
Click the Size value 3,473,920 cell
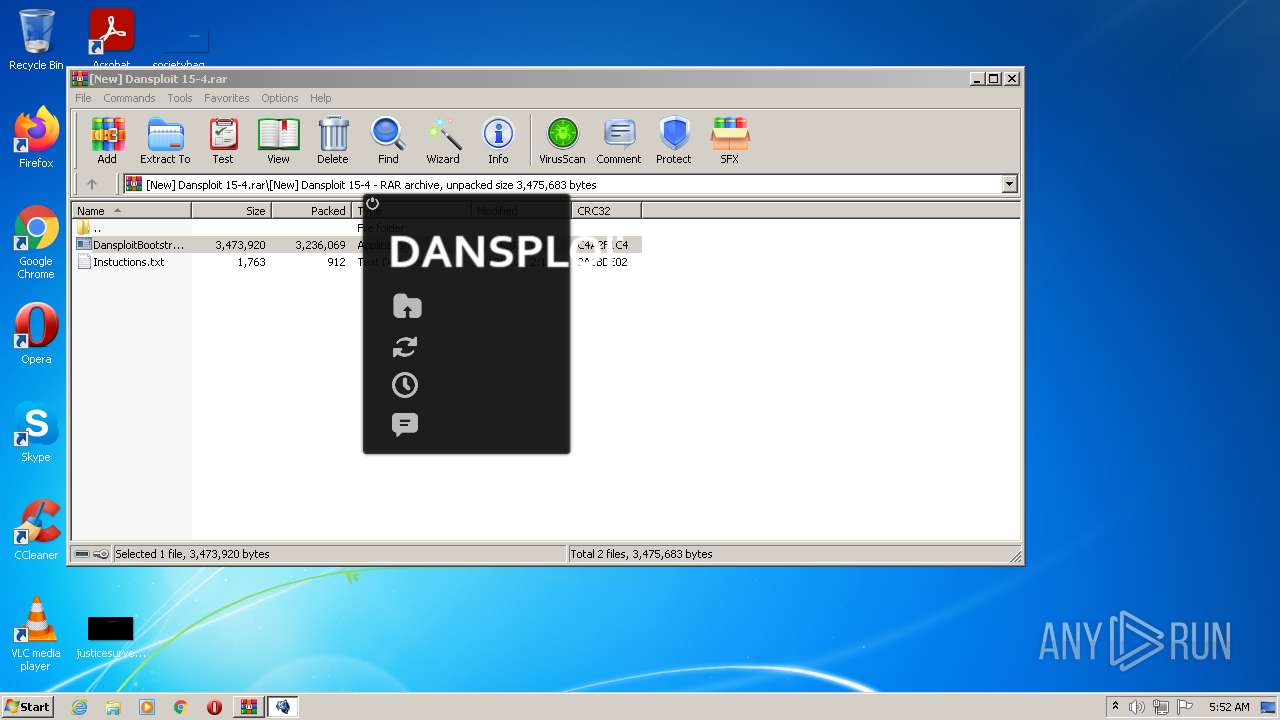pos(240,245)
